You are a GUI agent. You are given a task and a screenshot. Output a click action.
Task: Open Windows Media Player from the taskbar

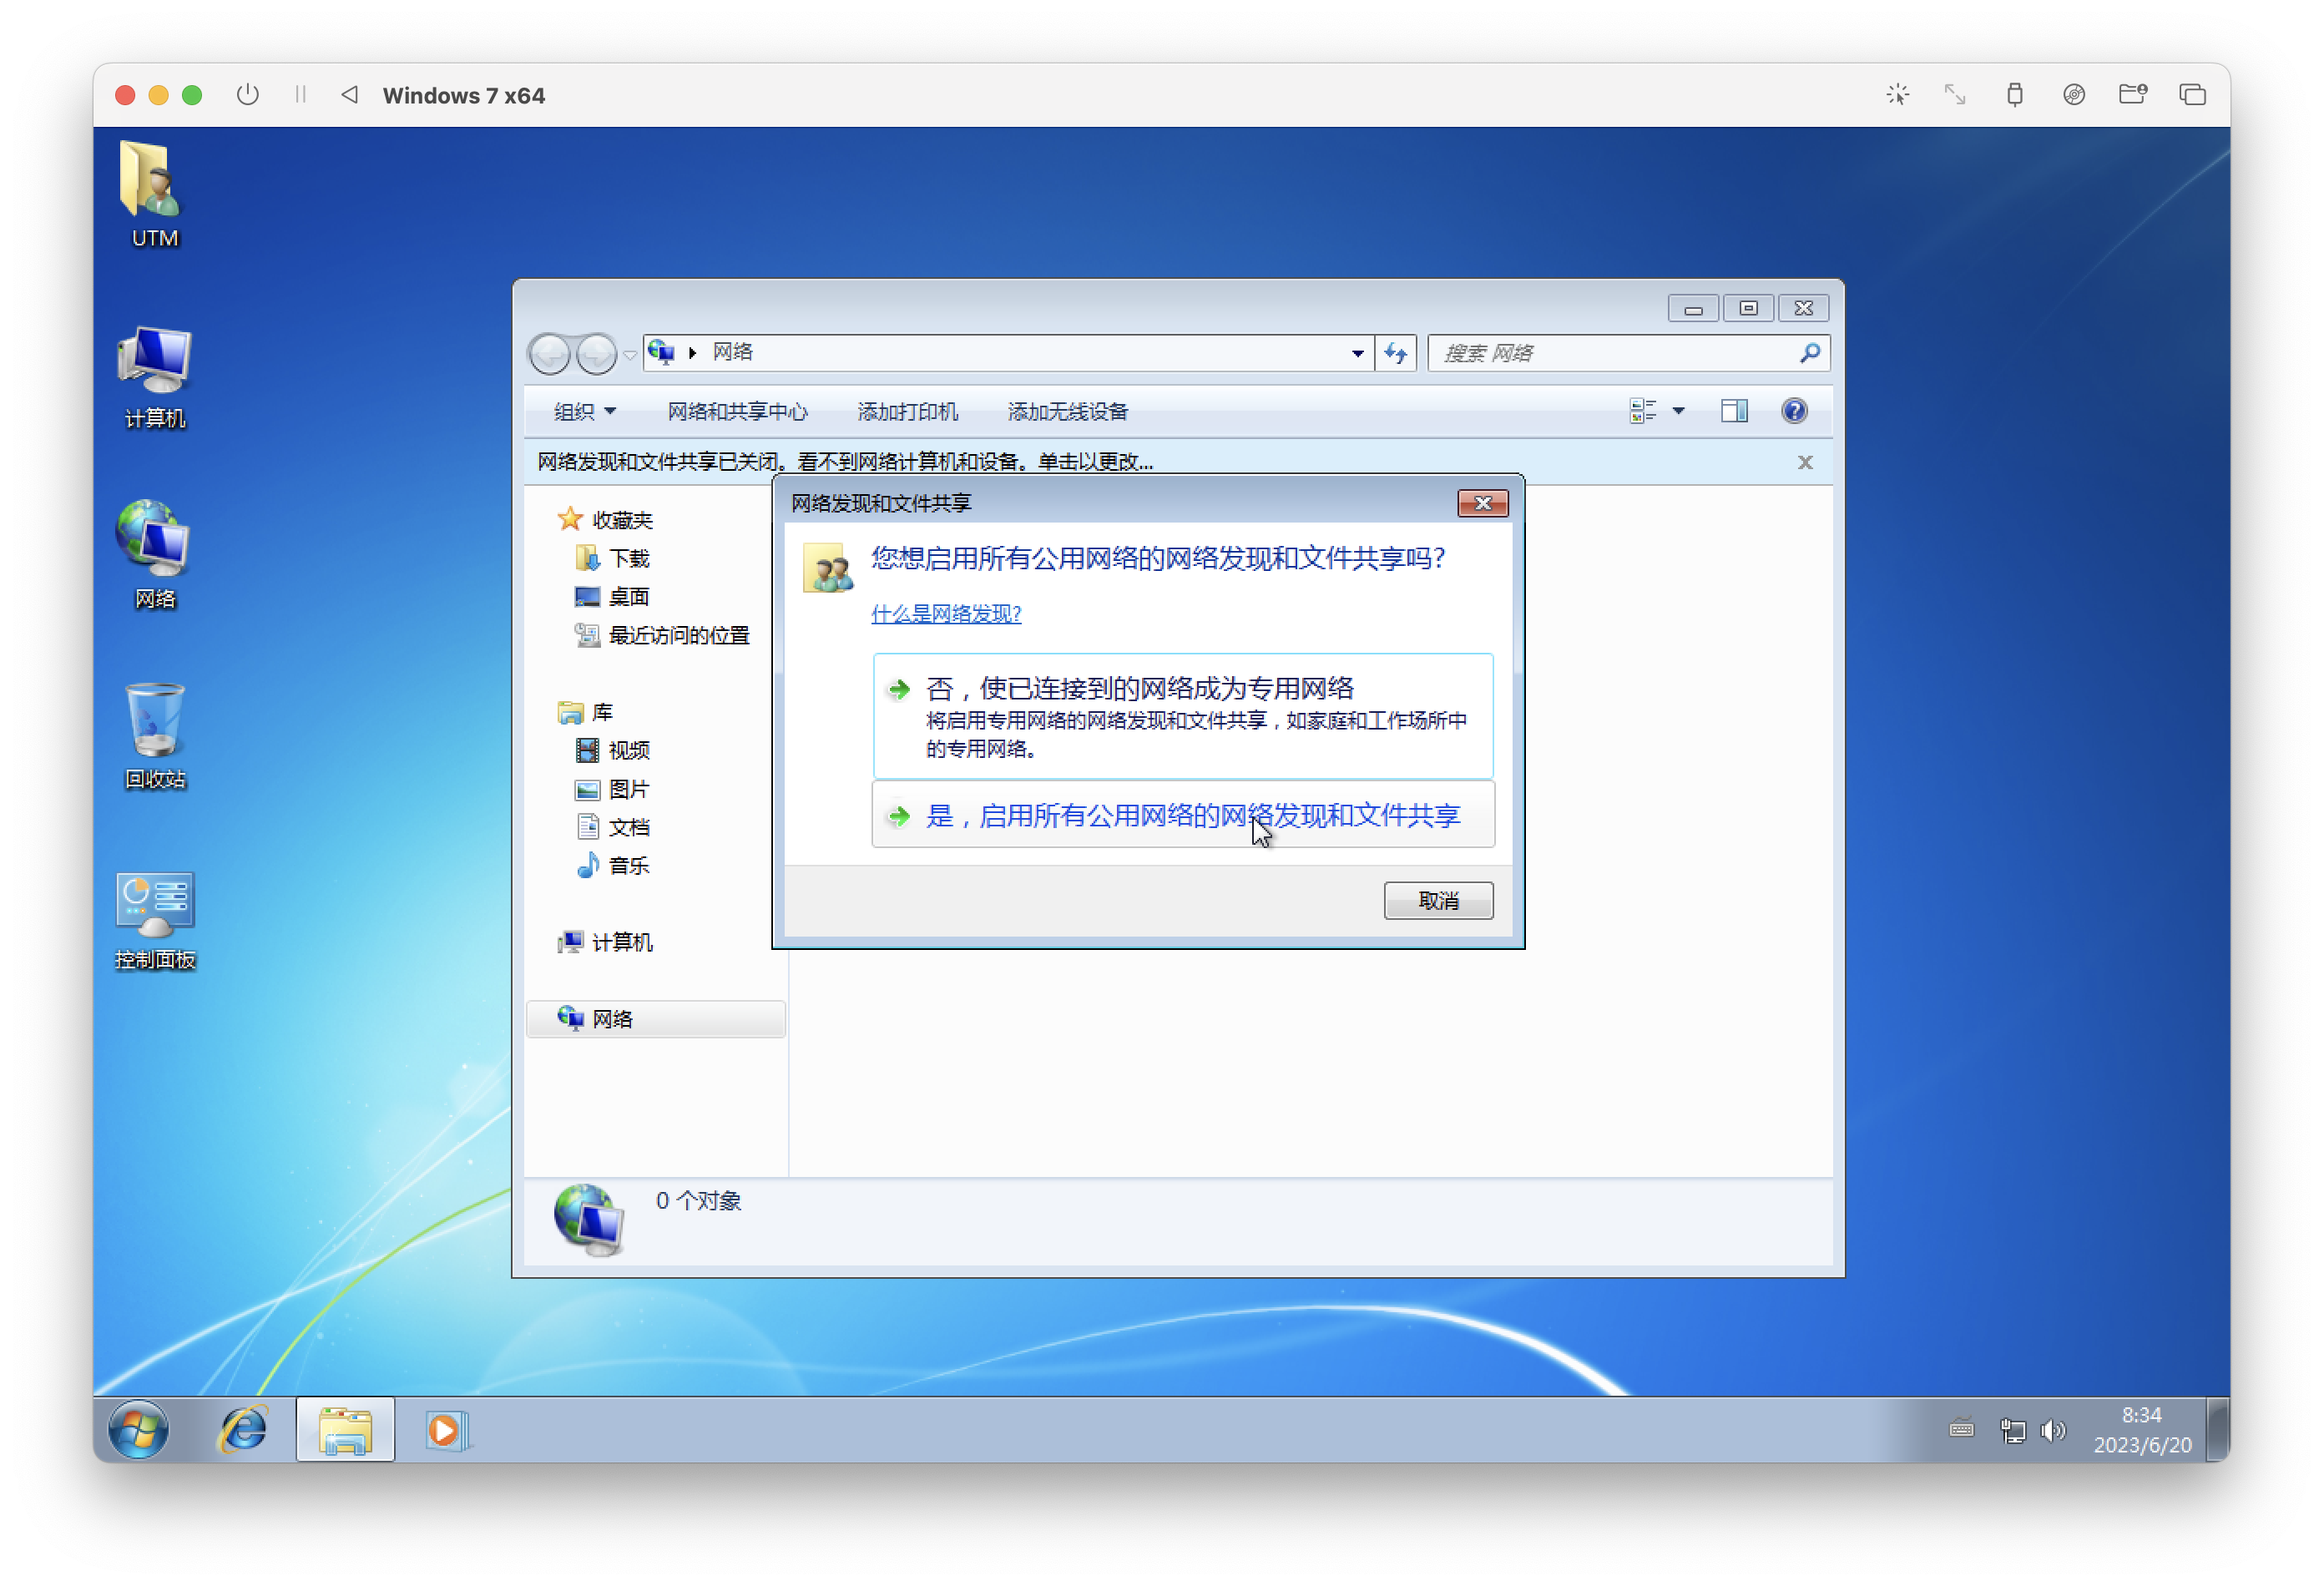[x=447, y=1429]
